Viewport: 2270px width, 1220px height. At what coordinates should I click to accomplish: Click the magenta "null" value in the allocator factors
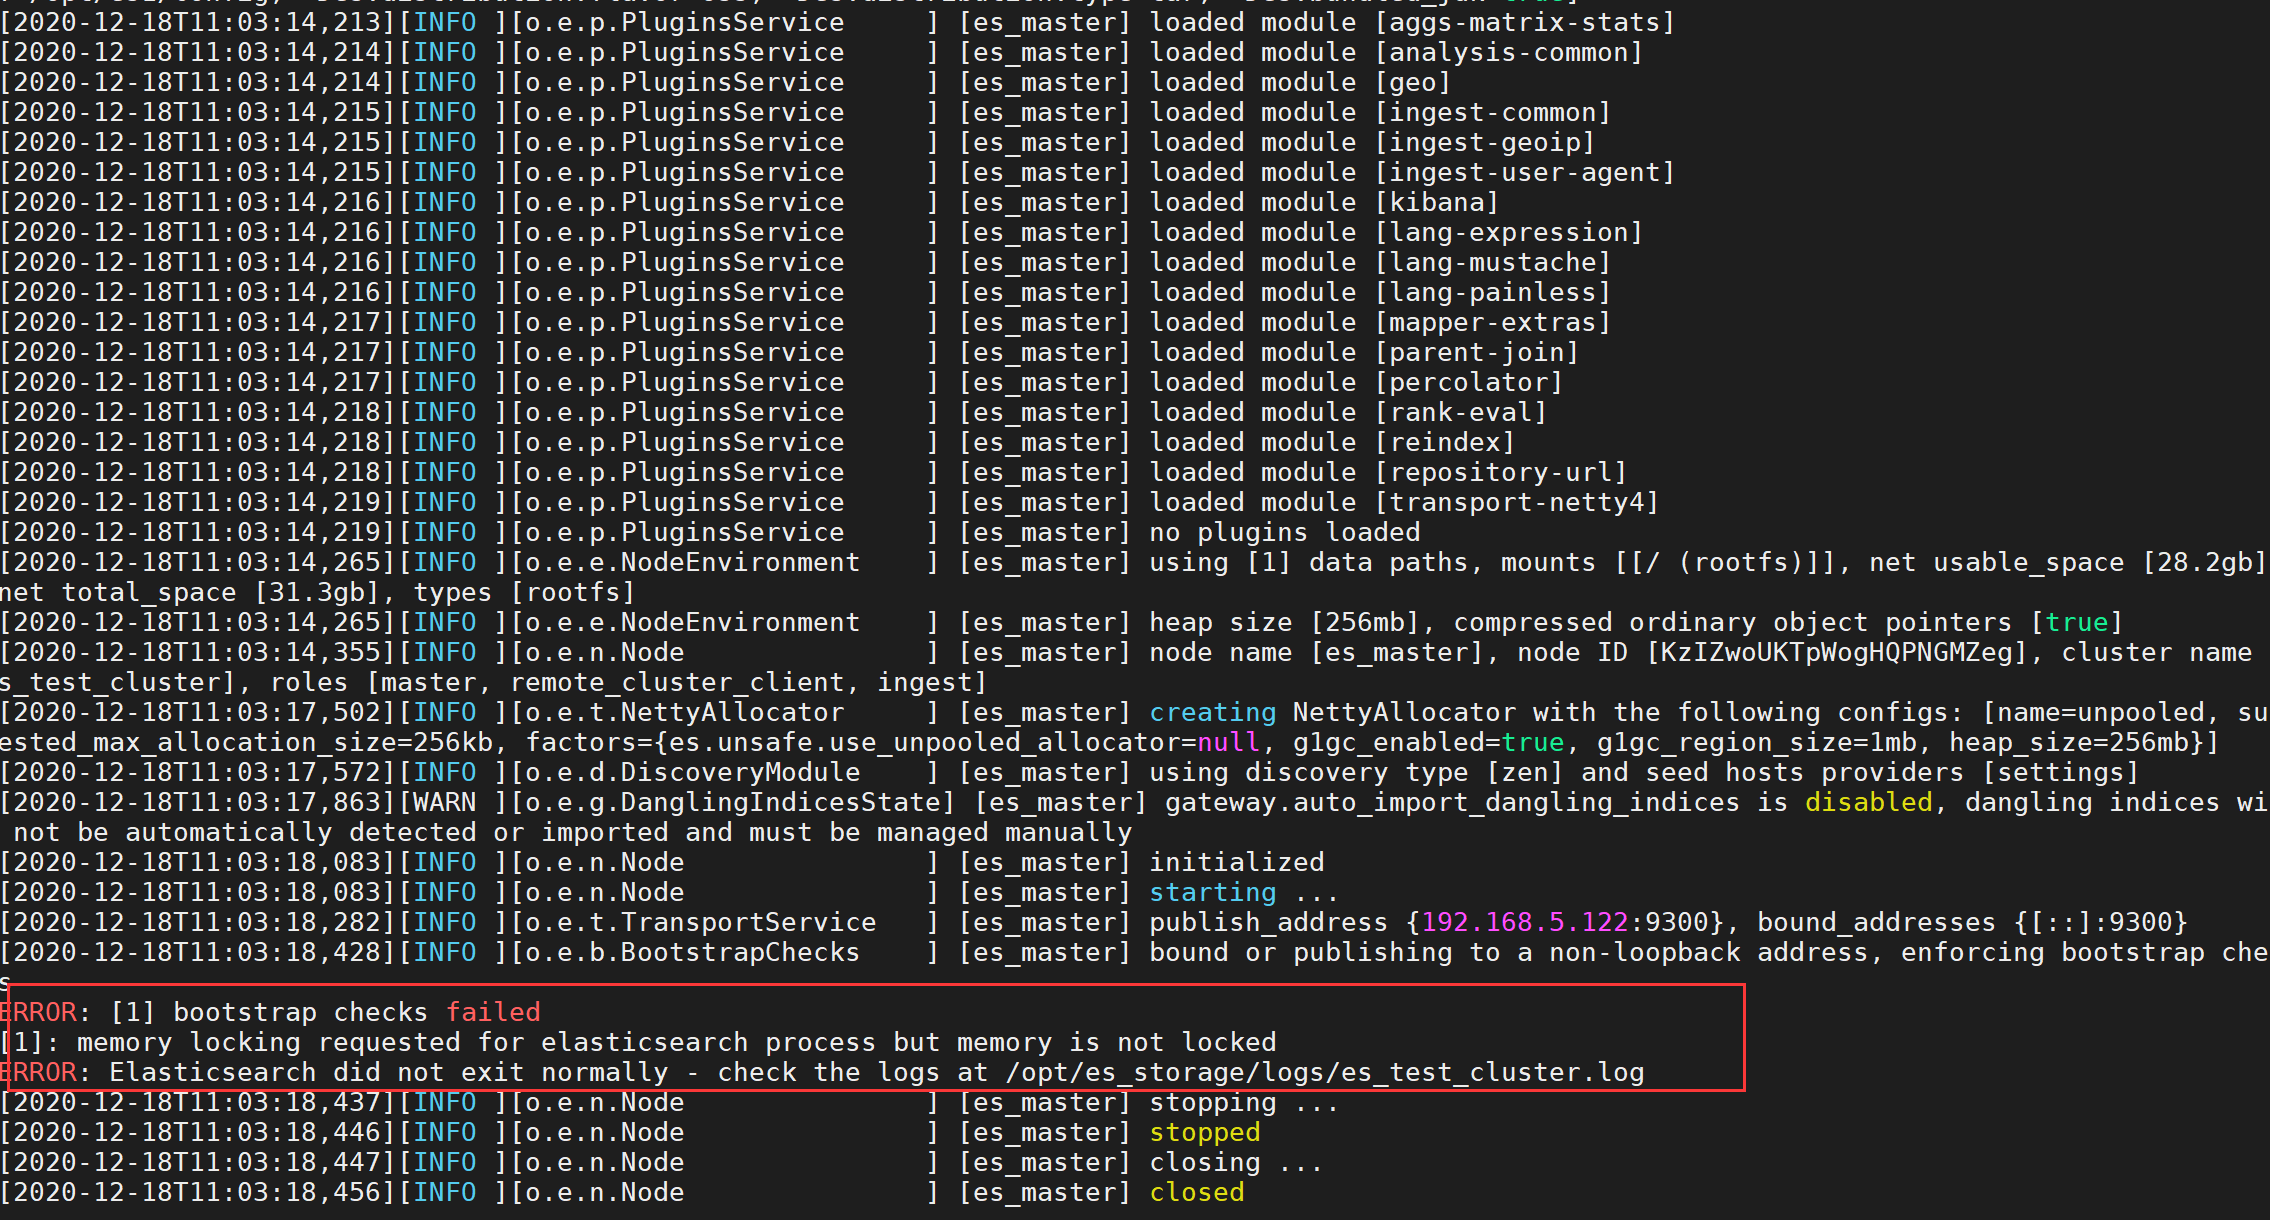(x=1229, y=742)
